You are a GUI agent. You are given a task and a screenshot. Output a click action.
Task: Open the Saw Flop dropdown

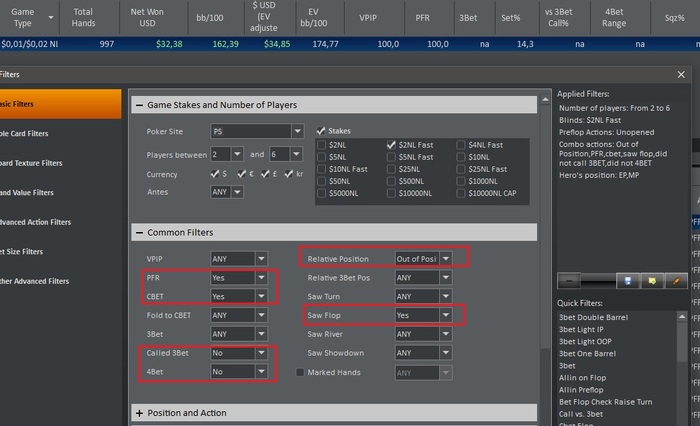click(x=446, y=315)
